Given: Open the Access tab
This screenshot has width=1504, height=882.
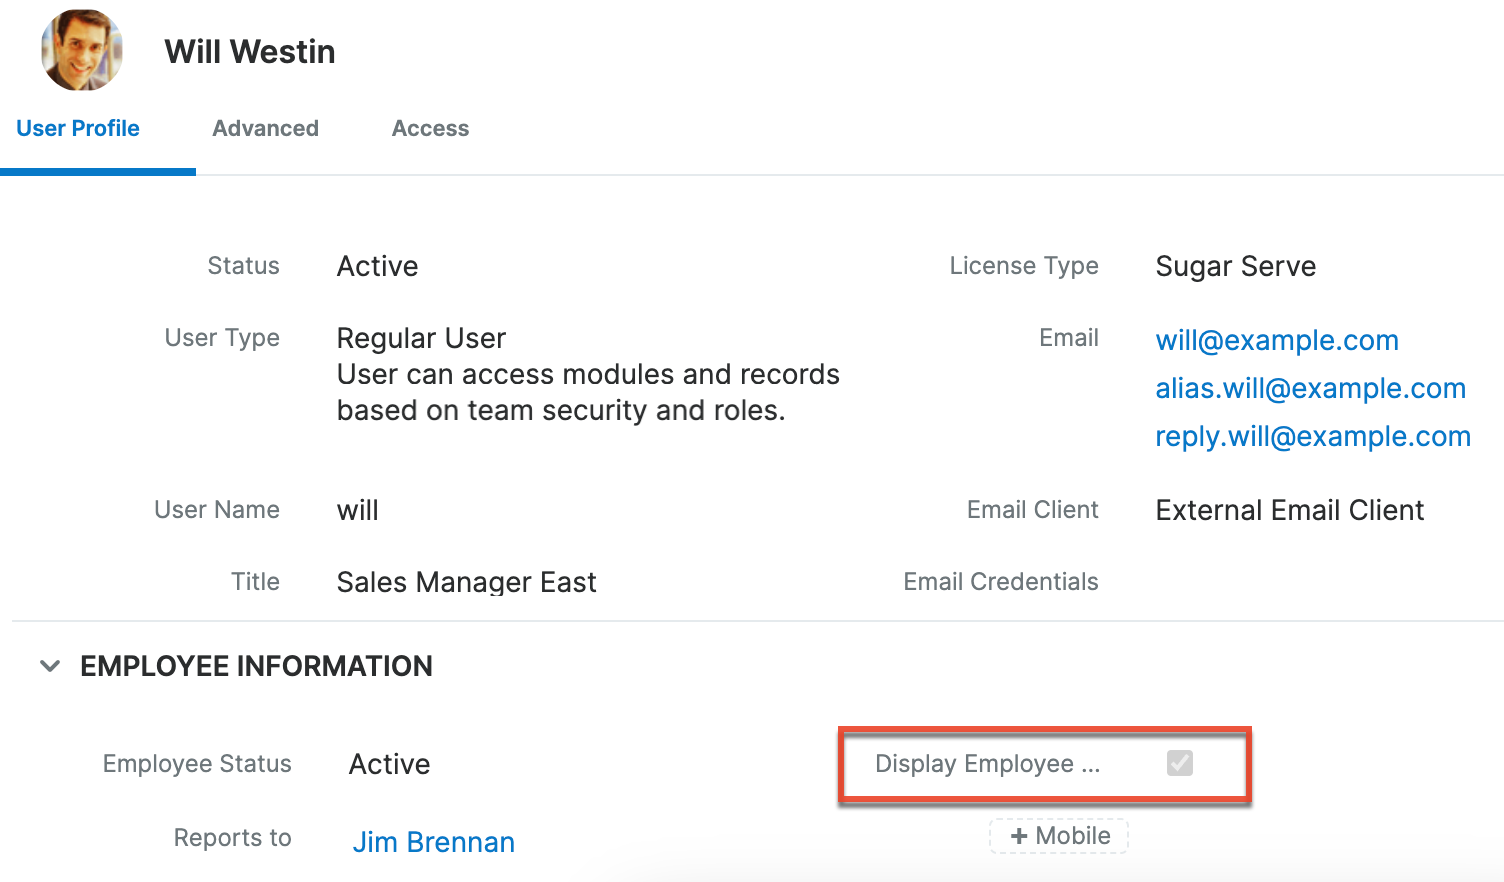Looking at the screenshot, I should pyautogui.click(x=430, y=129).
